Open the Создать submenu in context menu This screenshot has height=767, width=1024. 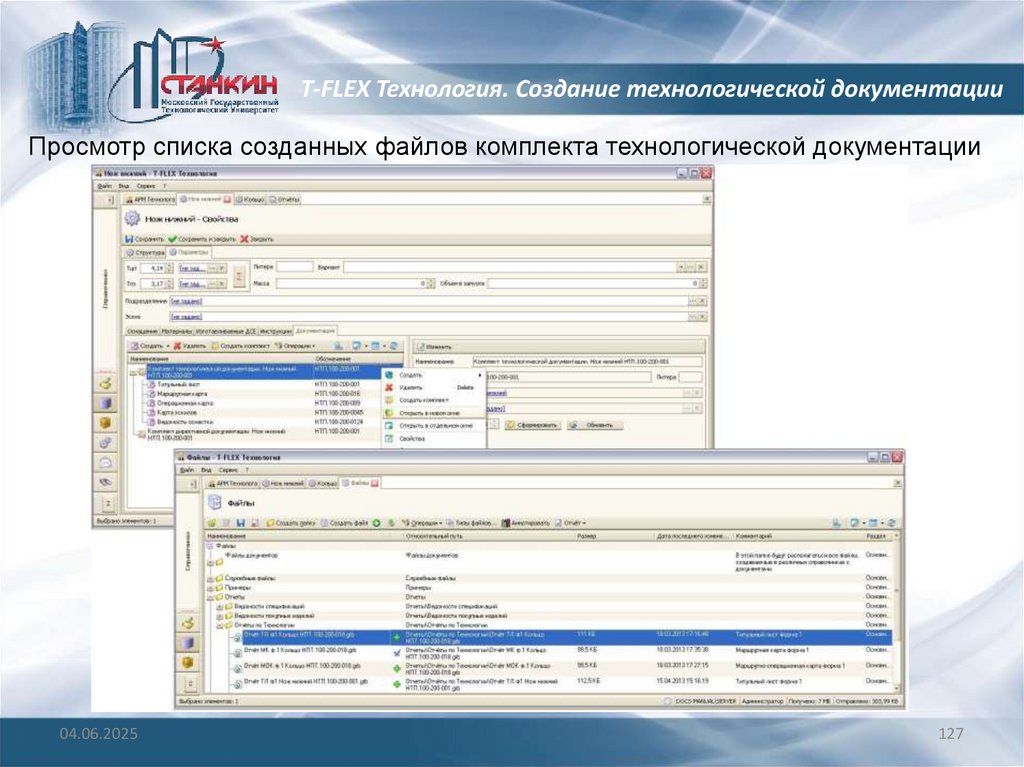(434, 375)
